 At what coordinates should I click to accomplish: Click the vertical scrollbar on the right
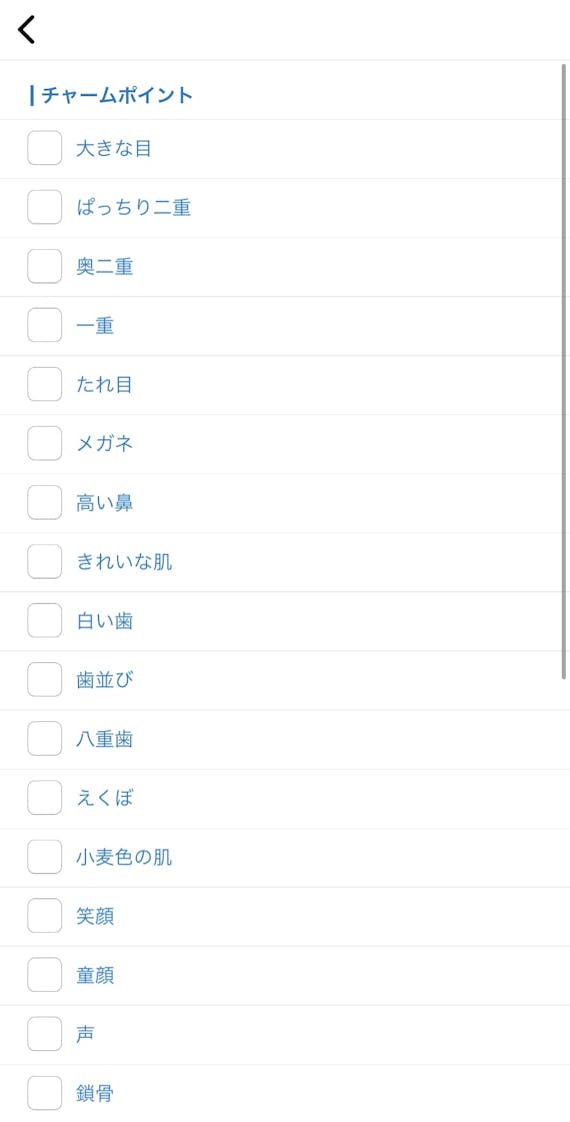pos(564,371)
